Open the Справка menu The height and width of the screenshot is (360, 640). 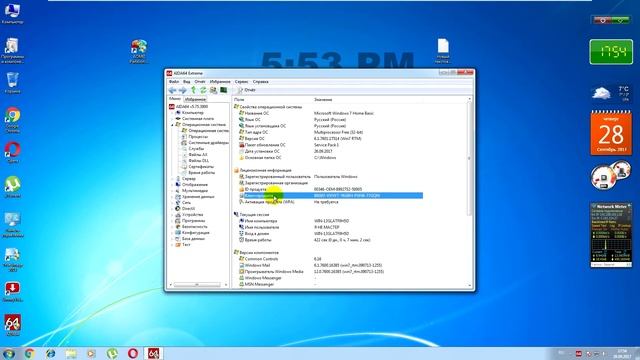[260, 82]
